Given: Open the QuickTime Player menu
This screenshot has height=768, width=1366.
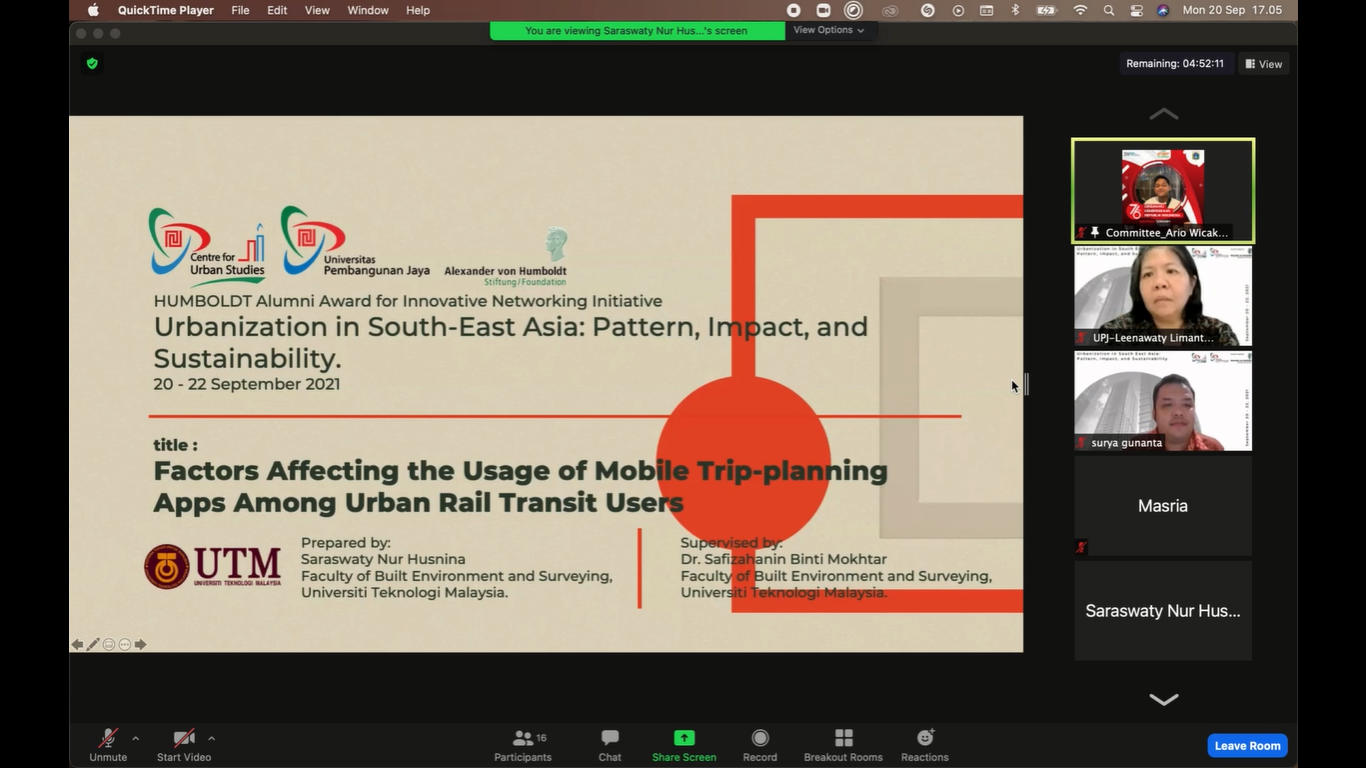Looking at the screenshot, I should point(165,10).
